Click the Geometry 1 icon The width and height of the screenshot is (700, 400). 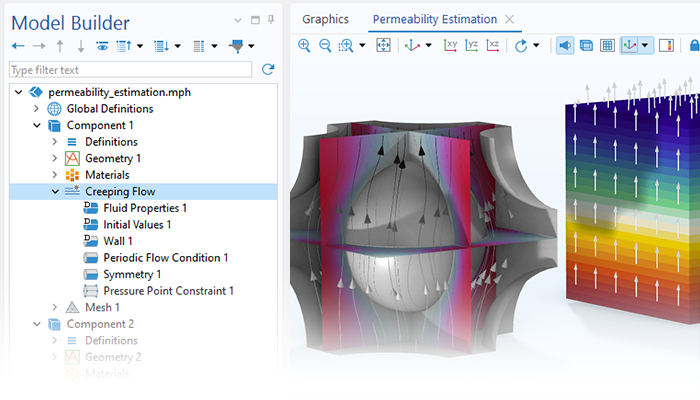point(72,158)
